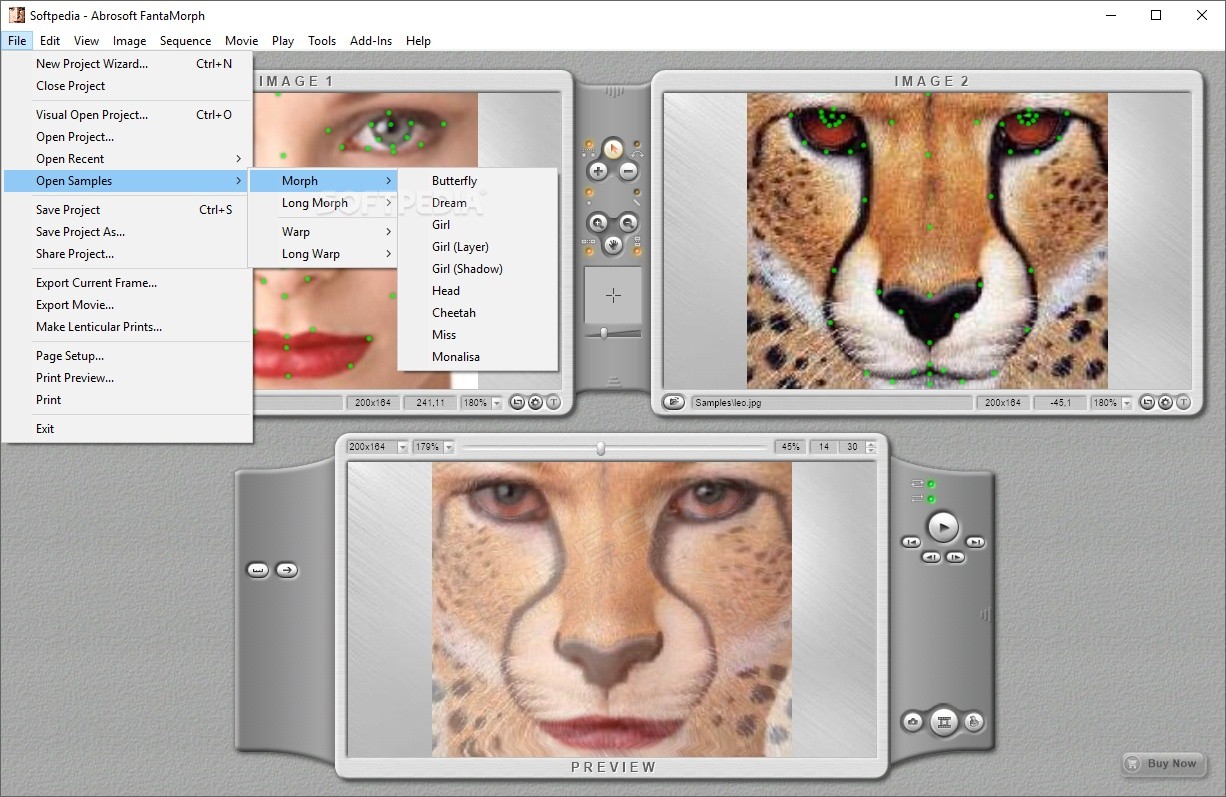Open the Girl (Shadow) sample

click(478, 269)
